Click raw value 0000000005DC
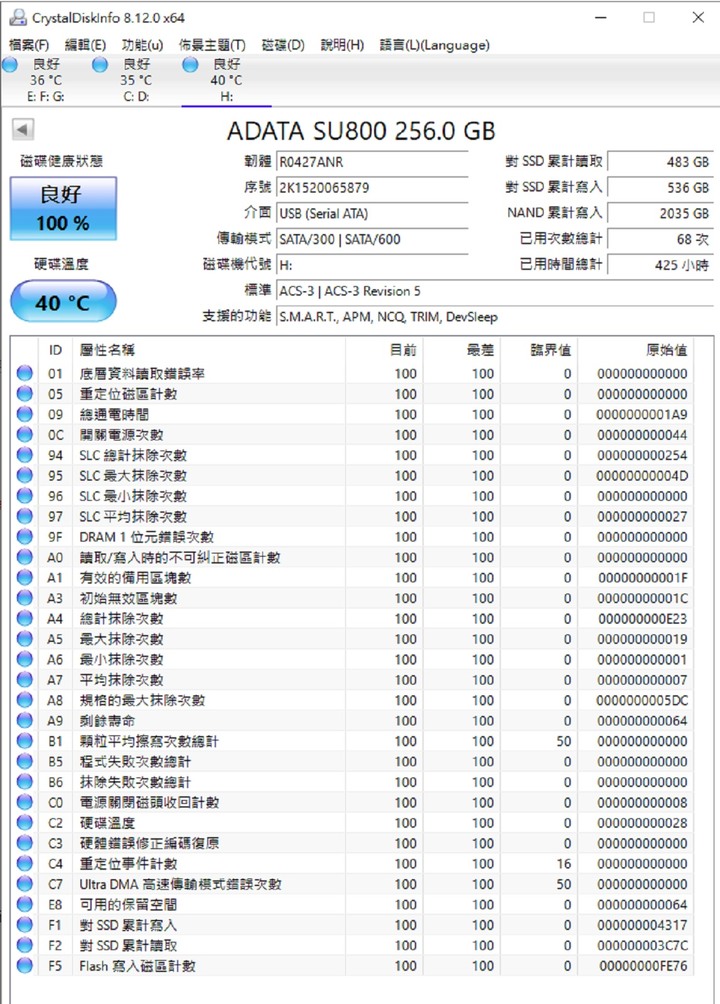 click(642, 700)
